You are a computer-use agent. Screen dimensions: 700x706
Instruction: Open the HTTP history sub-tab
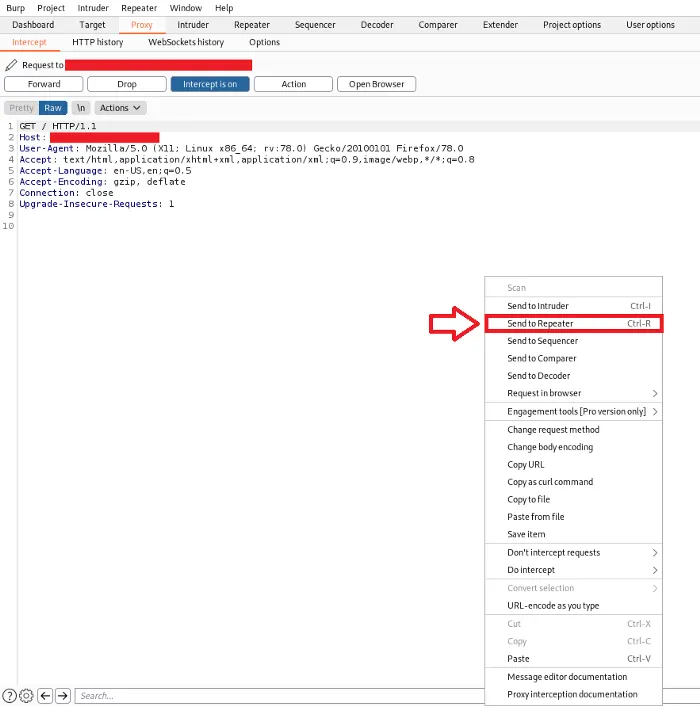[98, 42]
